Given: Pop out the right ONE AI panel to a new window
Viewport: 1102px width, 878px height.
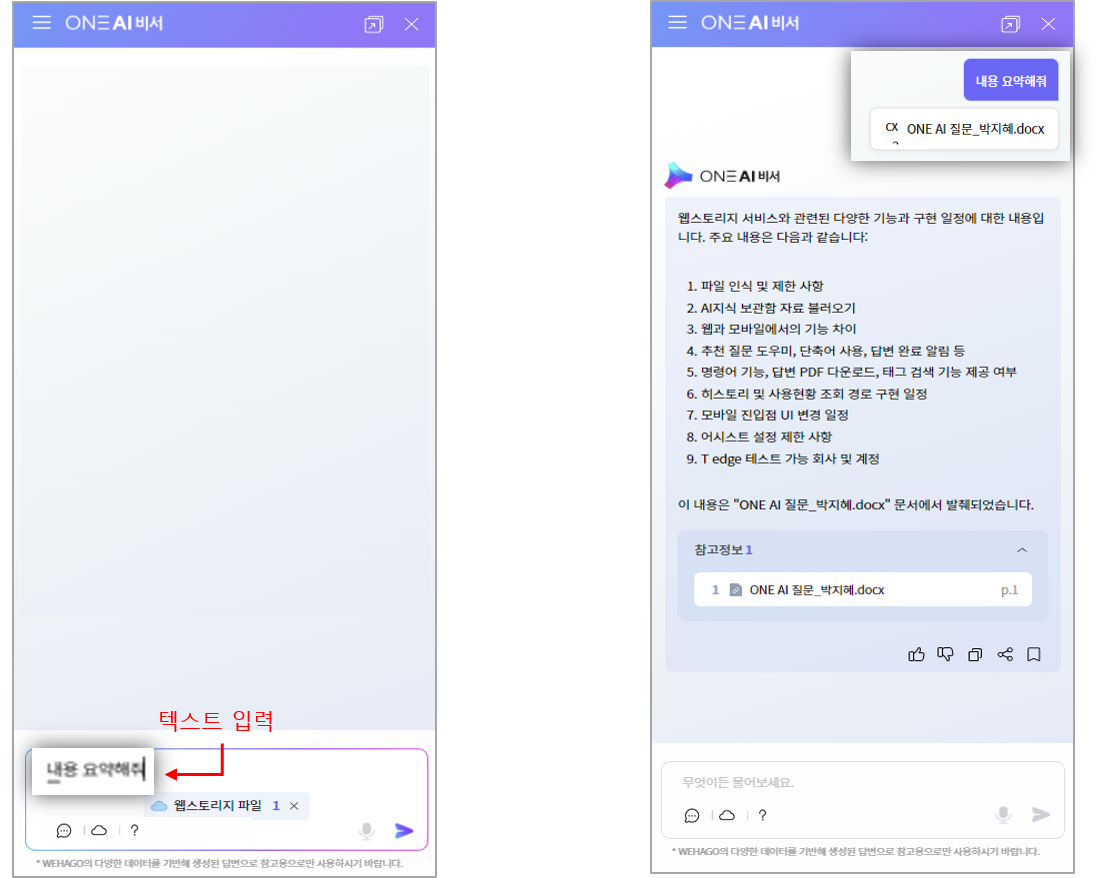Looking at the screenshot, I should point(1010,25).
